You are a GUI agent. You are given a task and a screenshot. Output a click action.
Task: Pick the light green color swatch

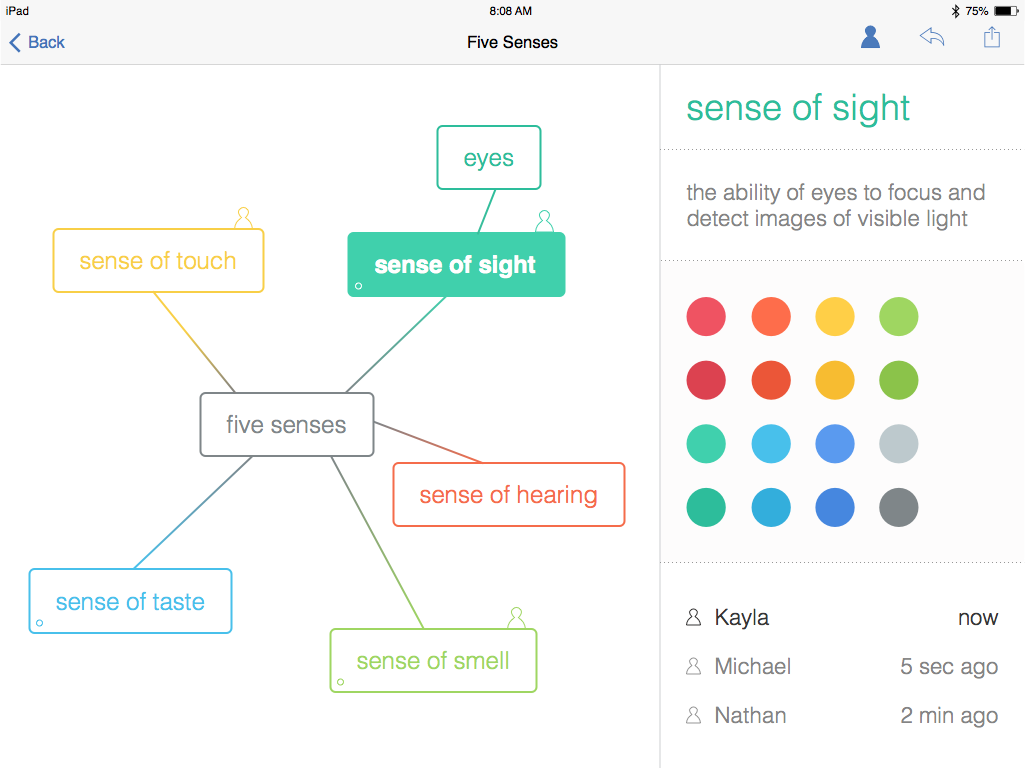[899, 316]
